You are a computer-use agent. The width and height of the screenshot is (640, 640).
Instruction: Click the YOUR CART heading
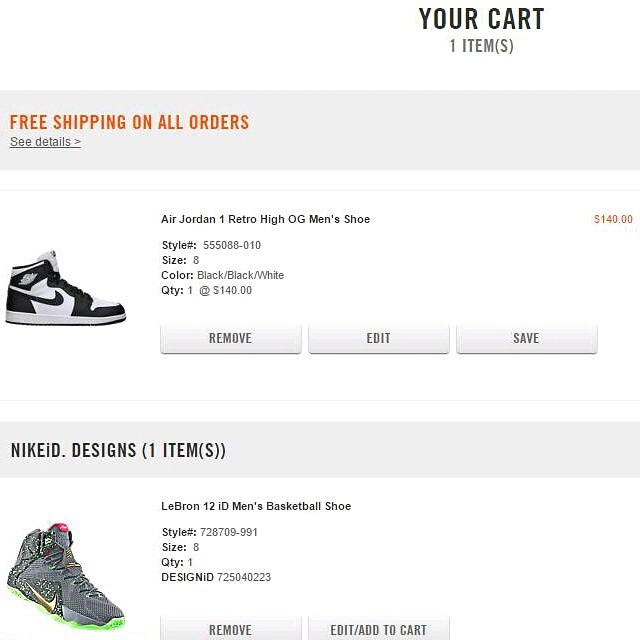click(x=481, y=19)
